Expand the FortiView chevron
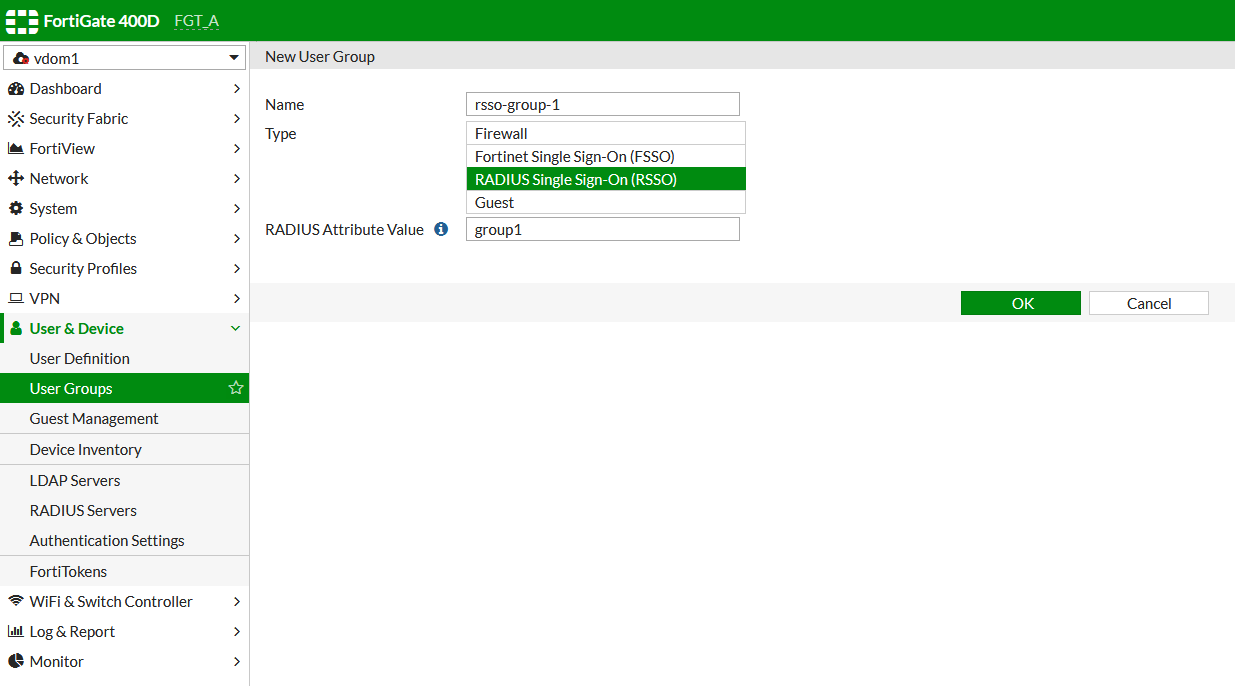The width and height of the screenshot is (1235, 686). point(237,149)
